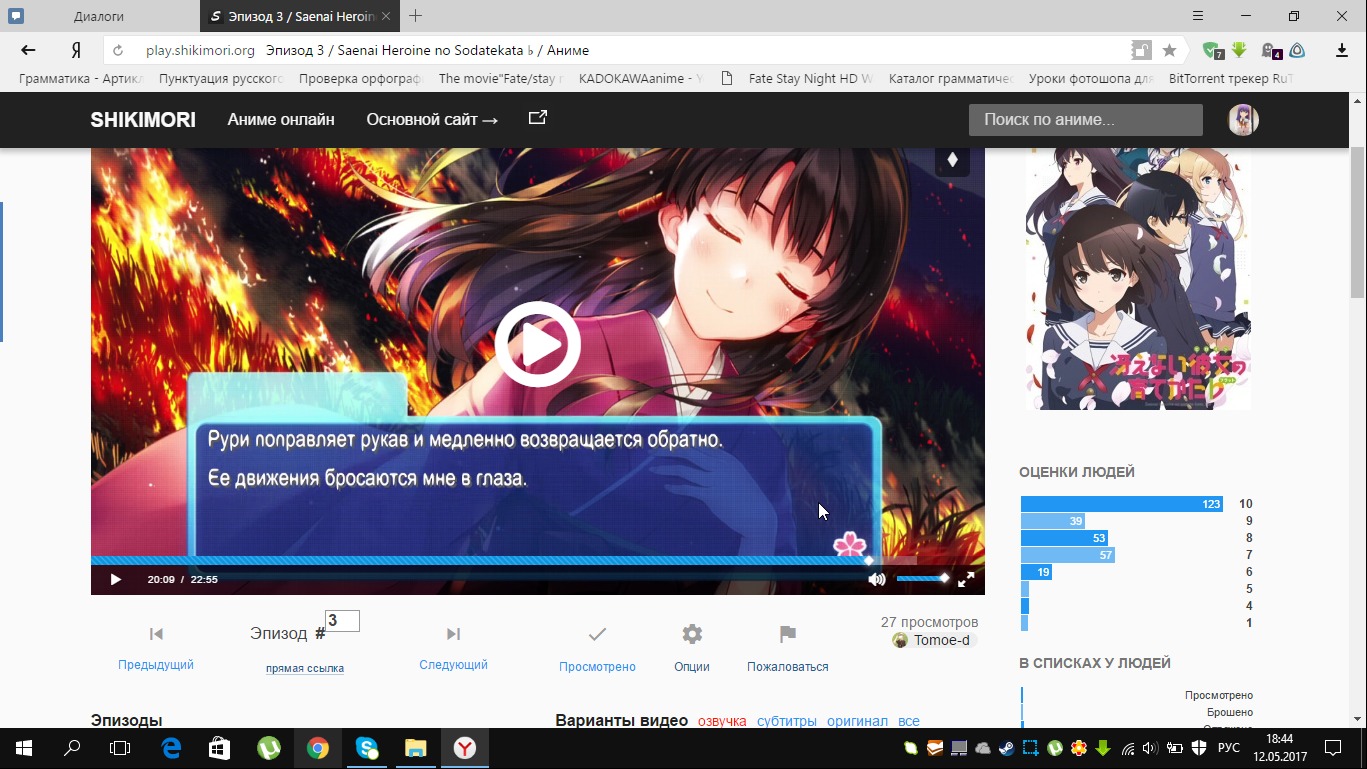Image resolution: width=1367 pixels, height=769 pixels.
Task: Open the прямая ссылка direct link
Action: [305, 668]
